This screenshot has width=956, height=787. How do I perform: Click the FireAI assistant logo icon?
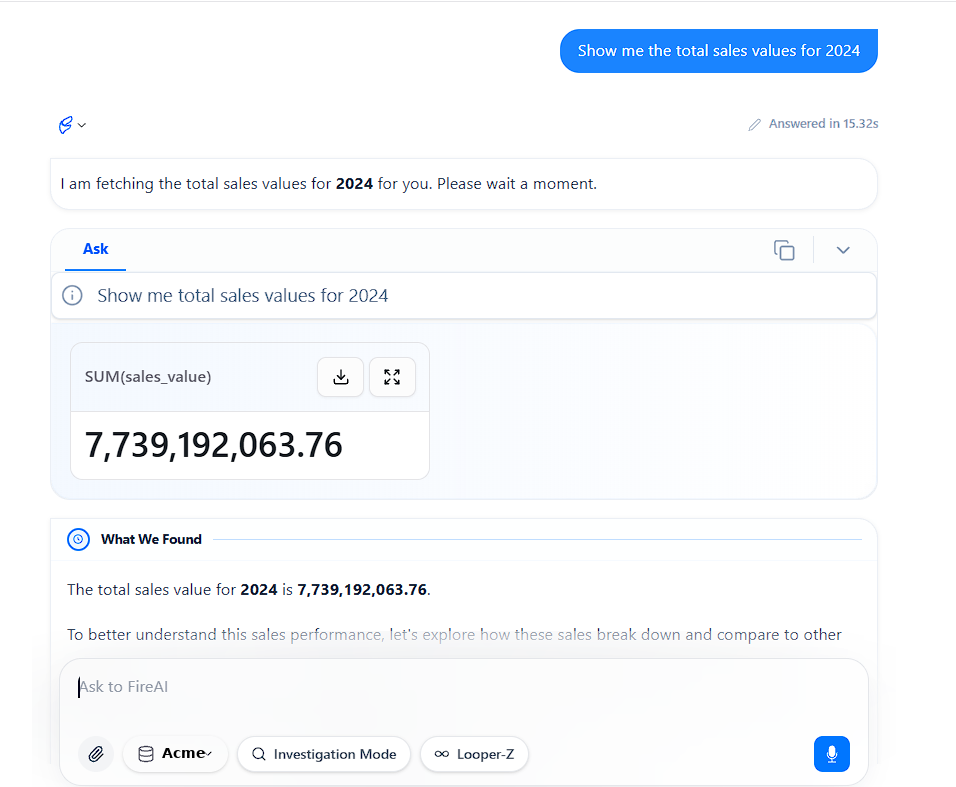point(65,125)
